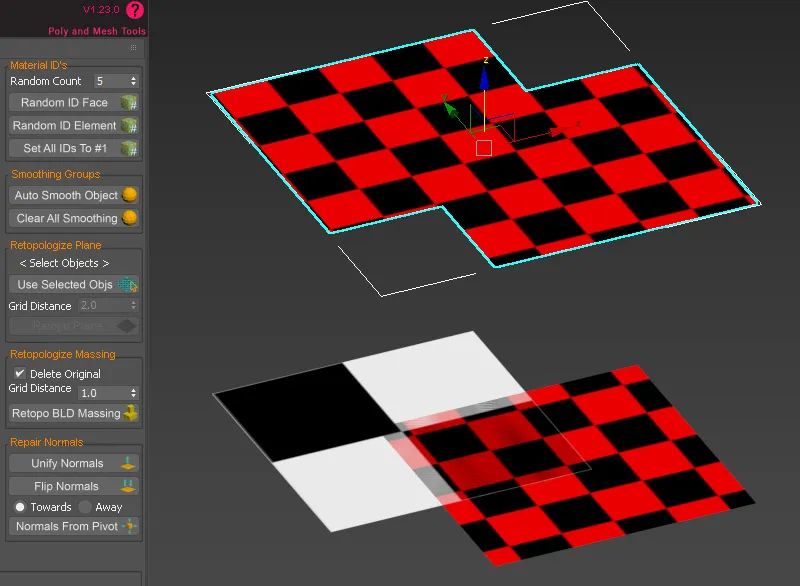Click the panel grip handle dots
Viewport: 800px width, 586px height.
pos(133,47)
